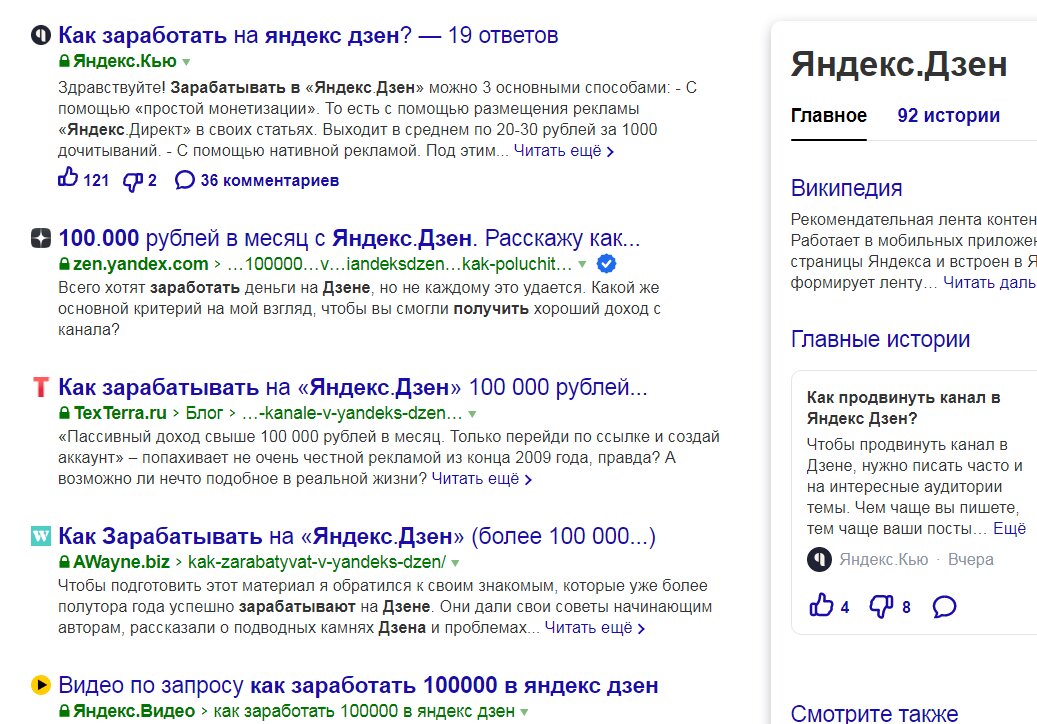Screen dimensions: 1037x724
Task: Click the lock icon before TexTerra.ru
Action: 64,413
